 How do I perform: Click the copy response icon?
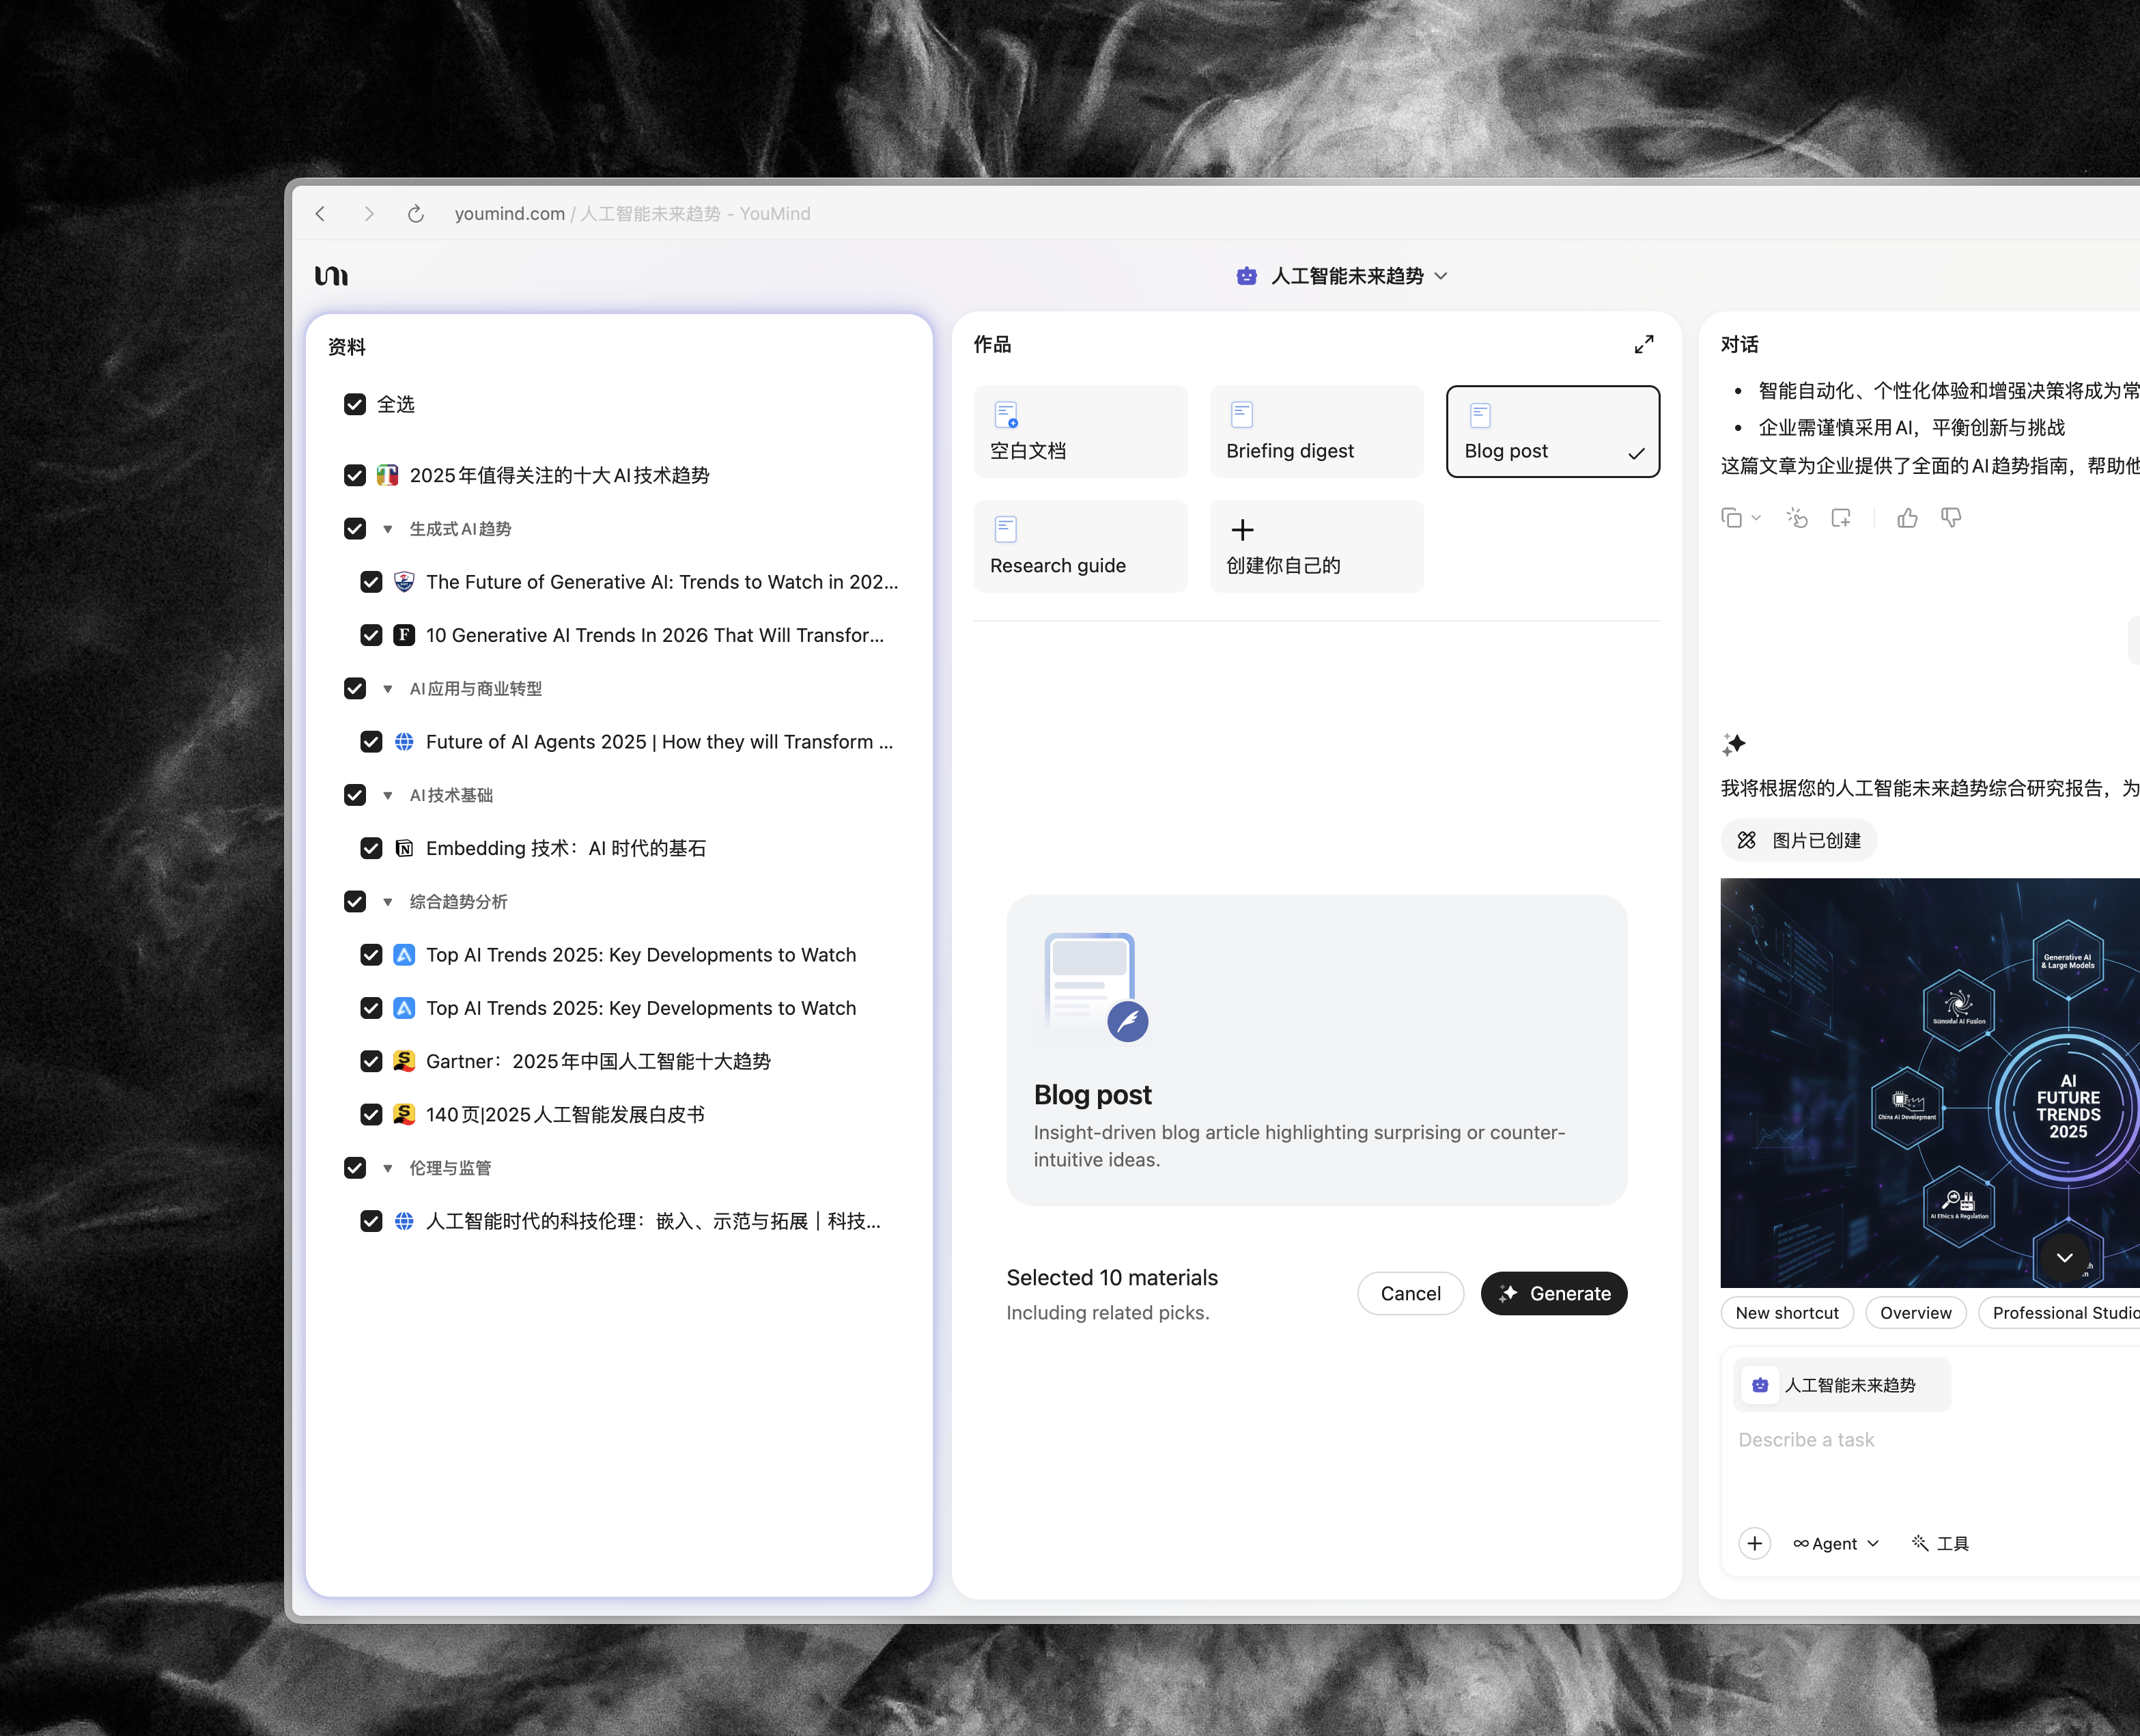1731,518
